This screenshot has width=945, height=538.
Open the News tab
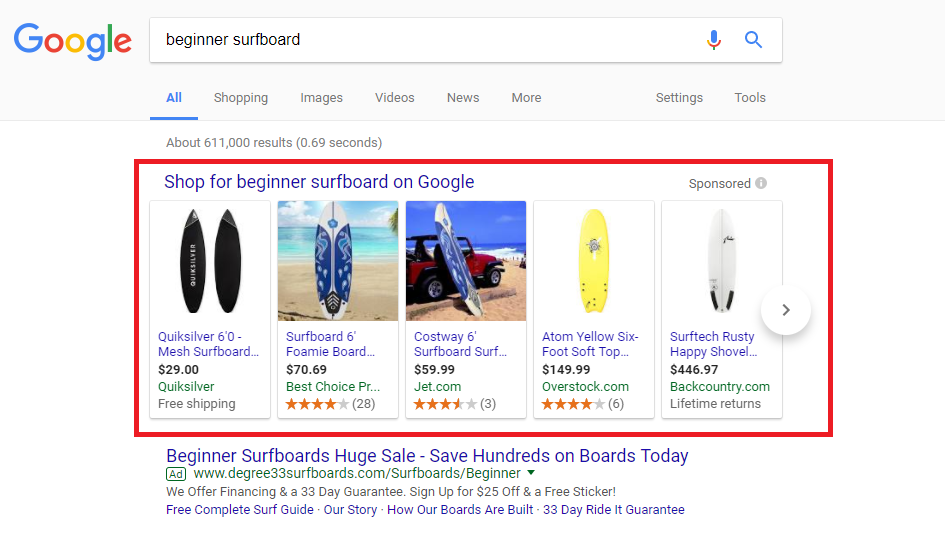point(463,98)
